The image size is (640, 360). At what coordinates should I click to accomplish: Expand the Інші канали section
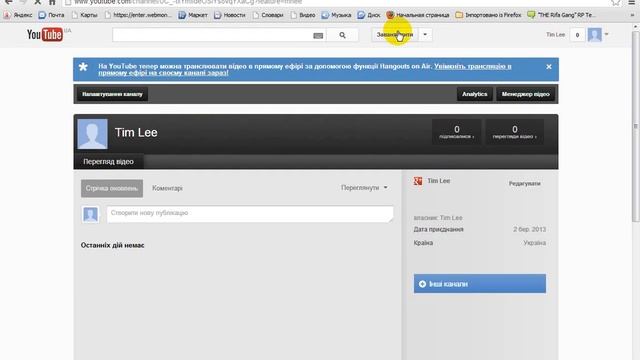pyautogui.click(x=480, y=284)
